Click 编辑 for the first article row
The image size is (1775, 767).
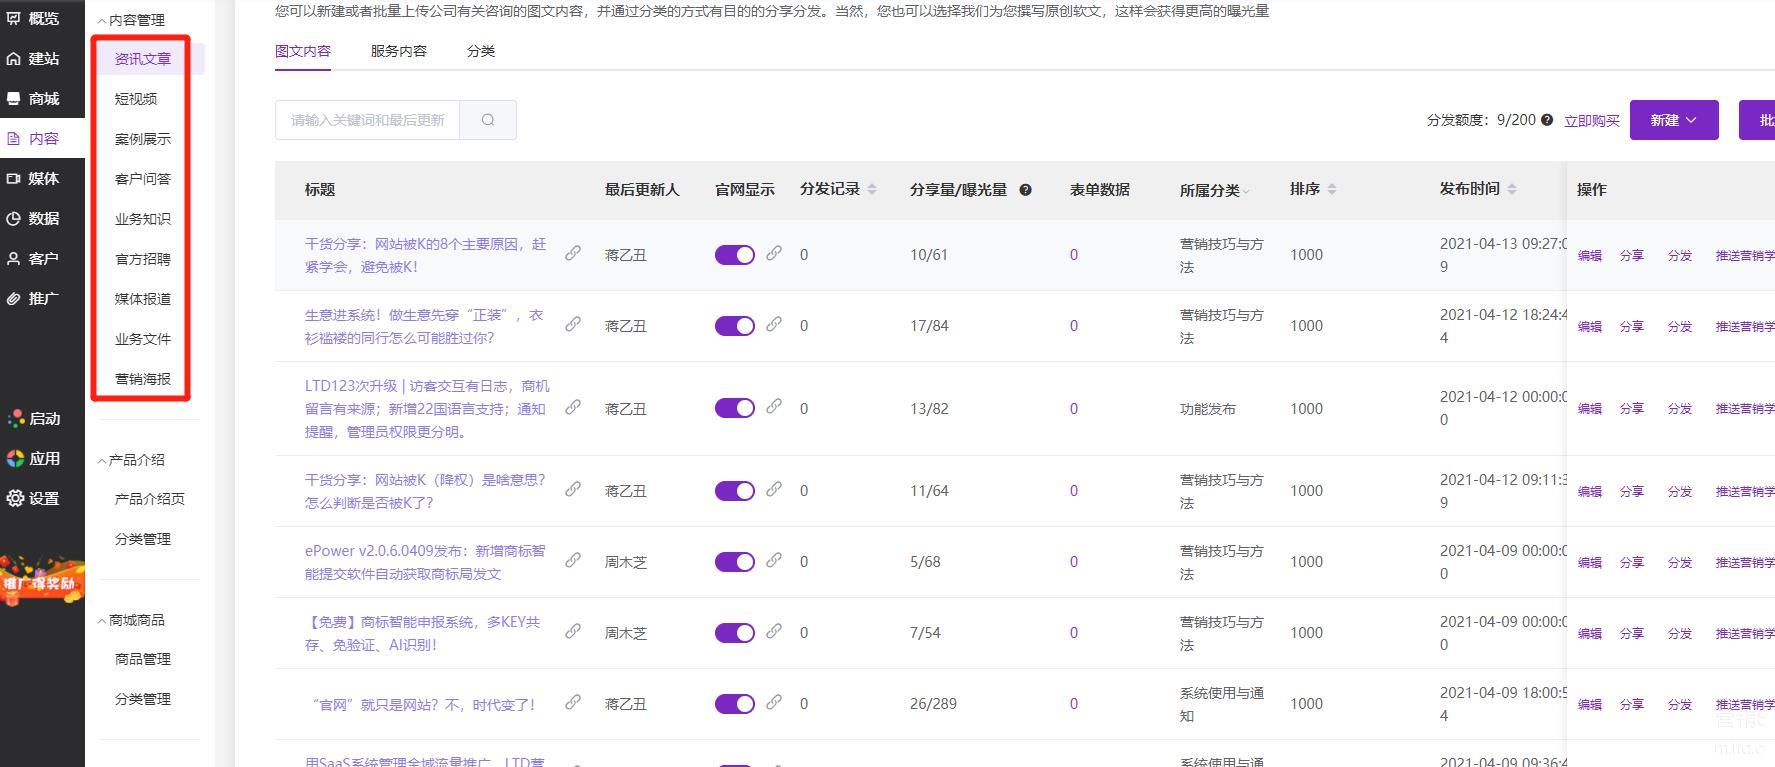[x=1589, y=256]
